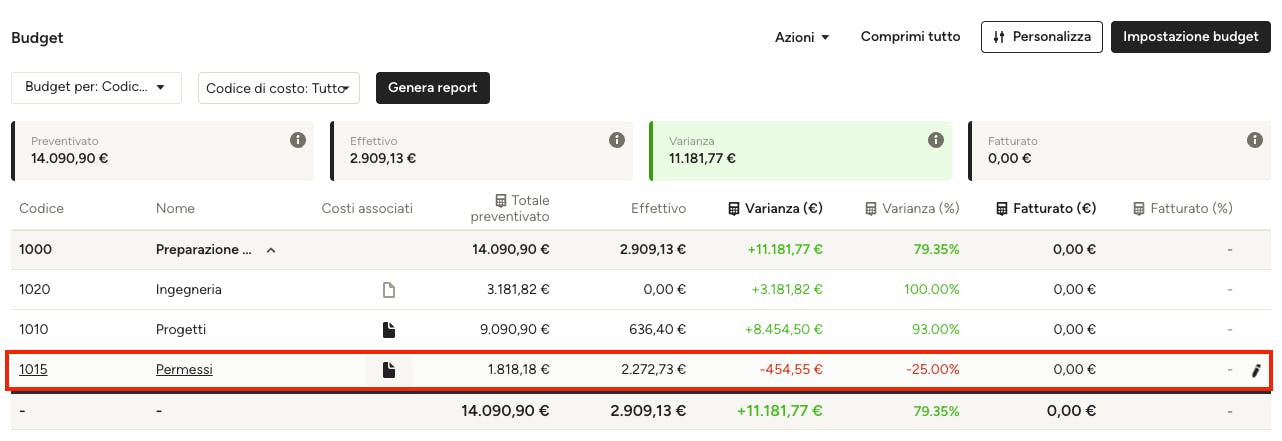
Task: Open associated costs document for Permessi
Action: point(390,370)
